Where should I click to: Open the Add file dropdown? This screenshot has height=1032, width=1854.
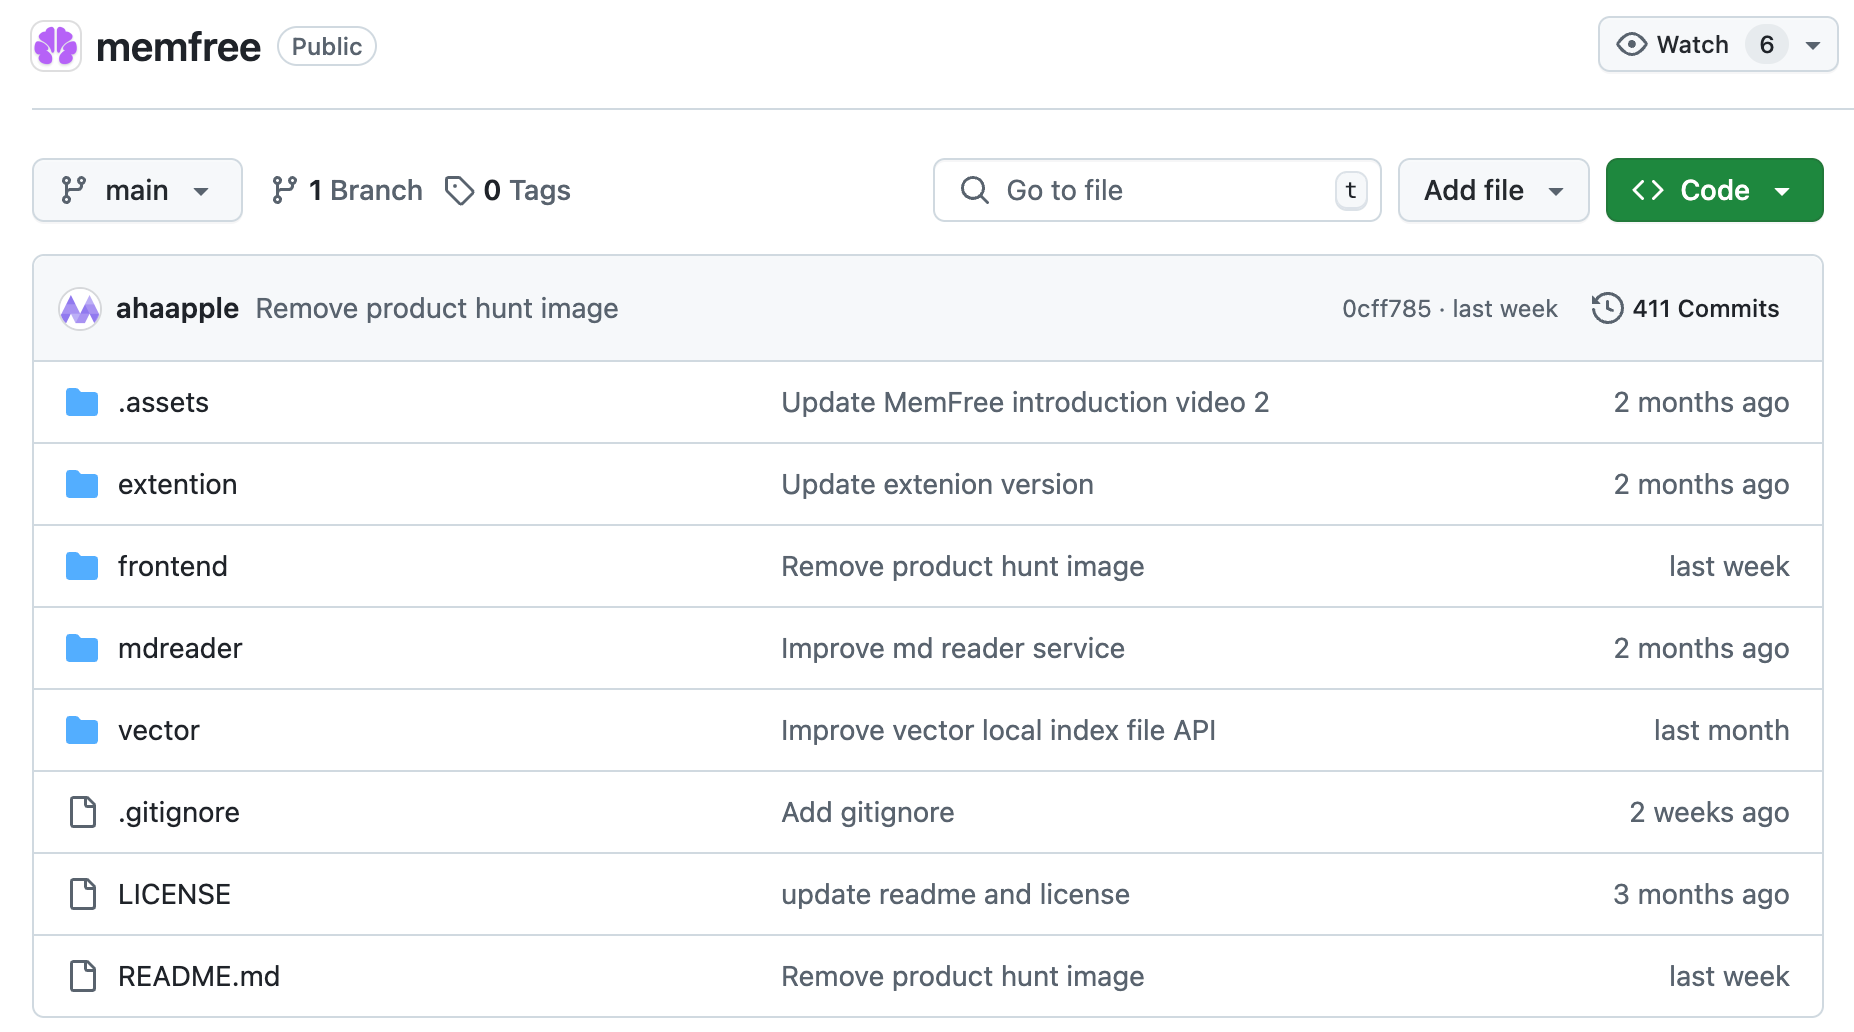[x=1493, y=190]
